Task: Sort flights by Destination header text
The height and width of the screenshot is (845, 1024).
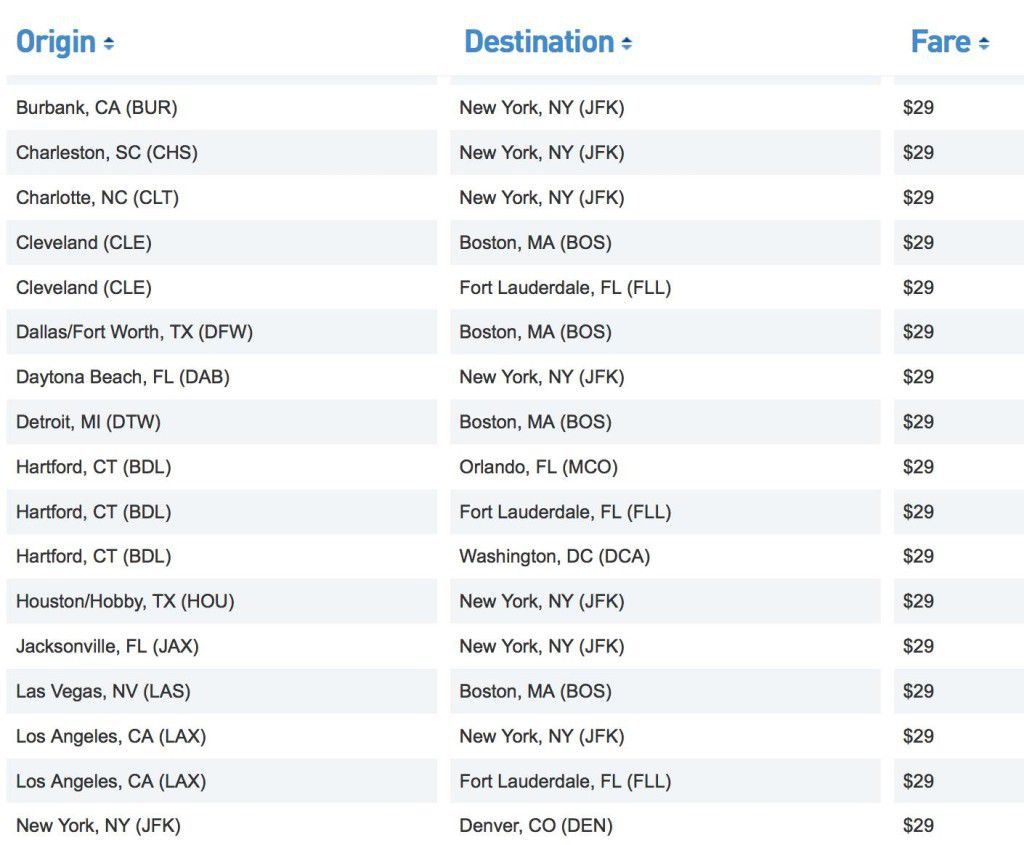Action: (x=539, y=42)
